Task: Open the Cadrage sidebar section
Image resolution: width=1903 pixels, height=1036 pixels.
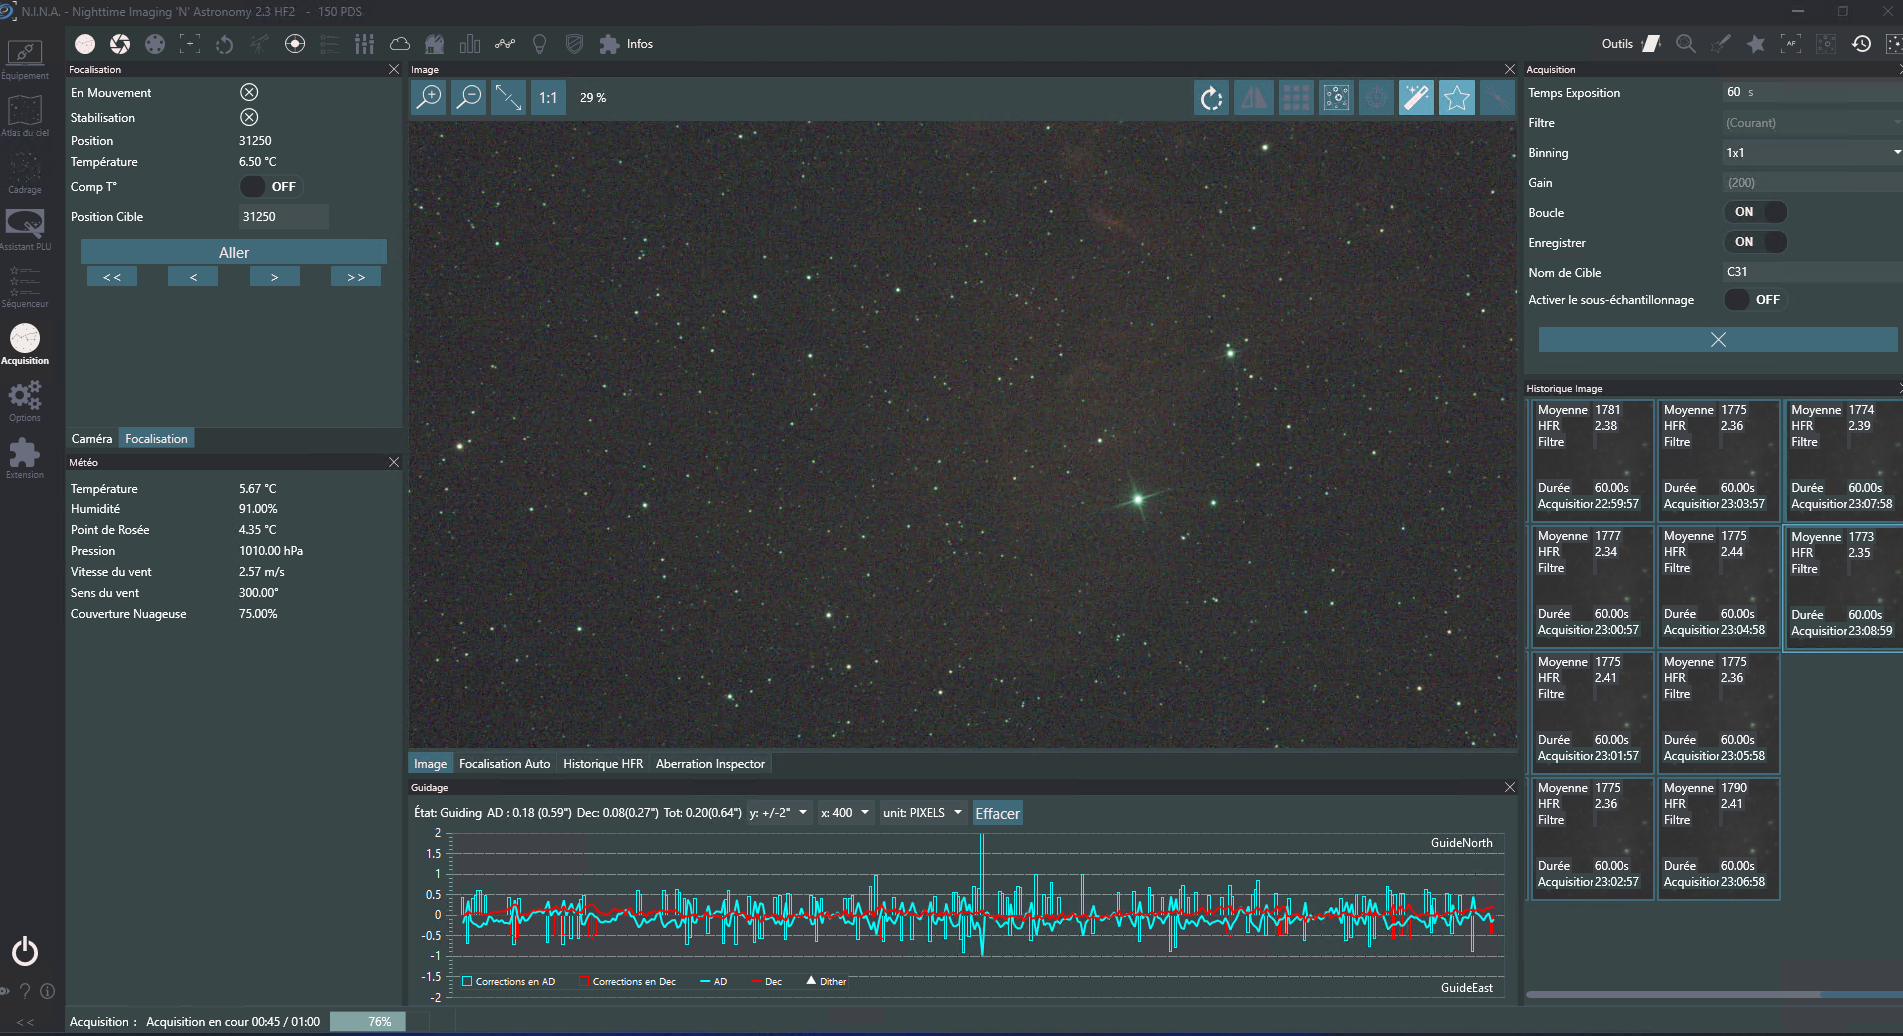Action: click(25, 173)
